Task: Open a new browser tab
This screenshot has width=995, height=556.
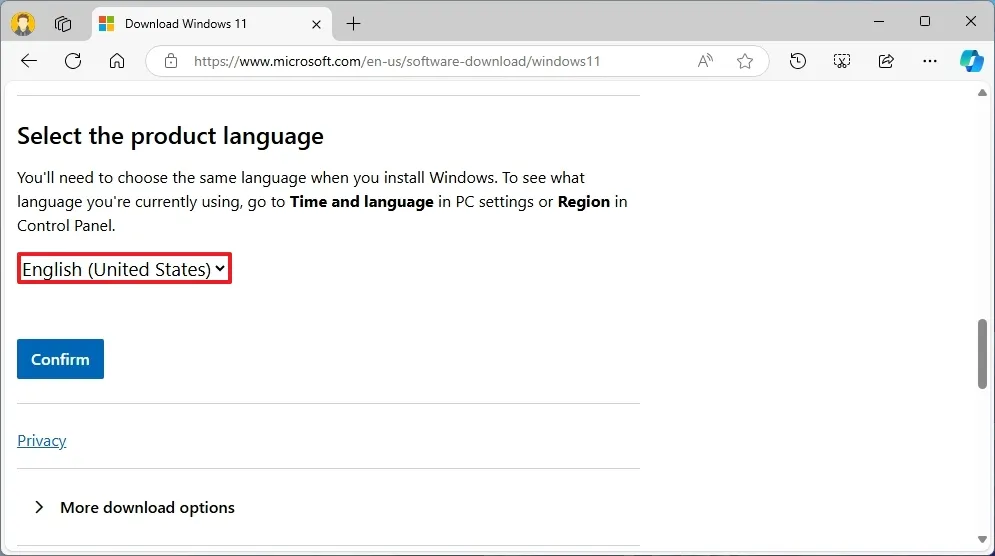Action: [353, 23]
